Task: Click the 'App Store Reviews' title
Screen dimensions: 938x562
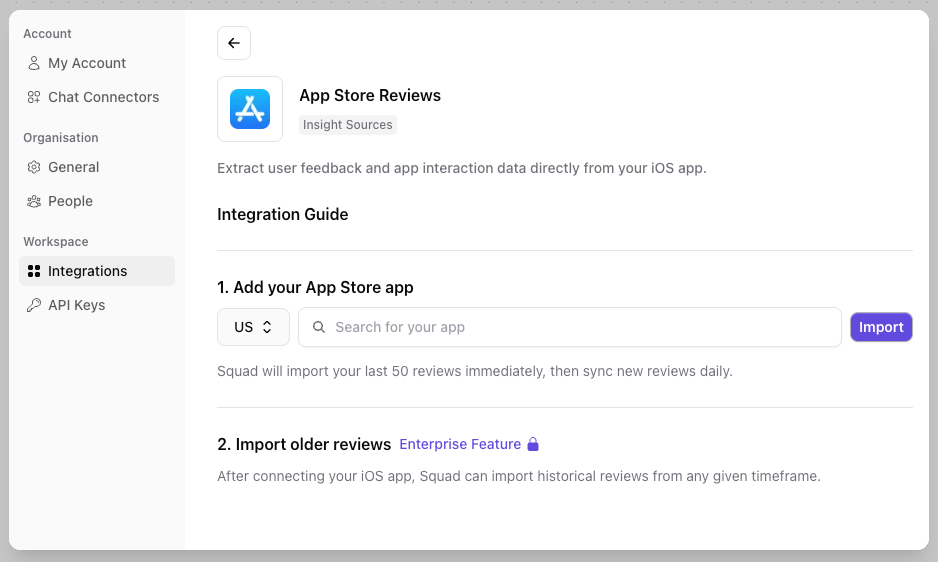Action: point(370,95)
